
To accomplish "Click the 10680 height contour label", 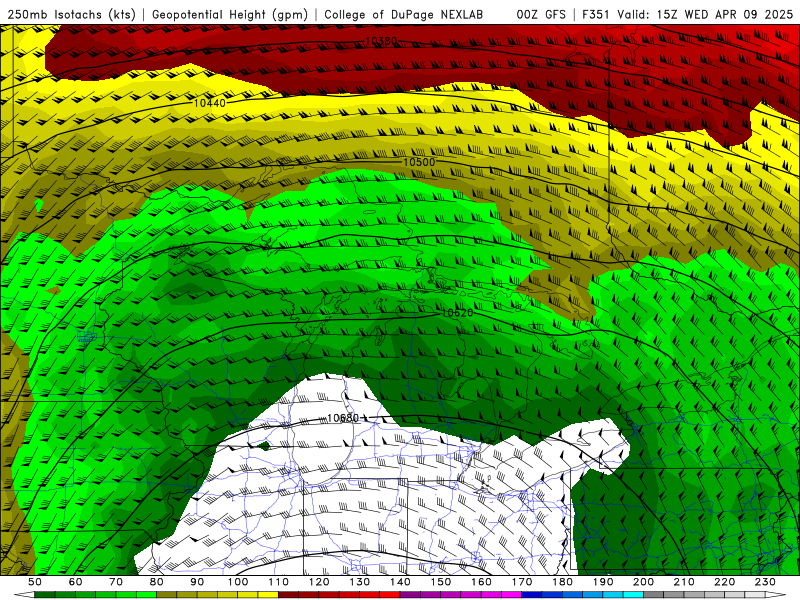I will 343,418.
